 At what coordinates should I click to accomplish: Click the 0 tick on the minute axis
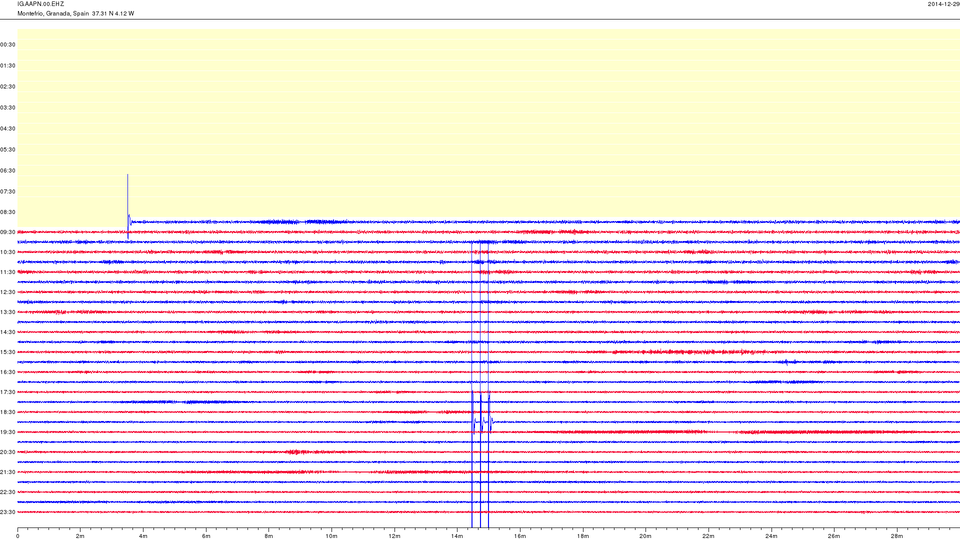18,536
